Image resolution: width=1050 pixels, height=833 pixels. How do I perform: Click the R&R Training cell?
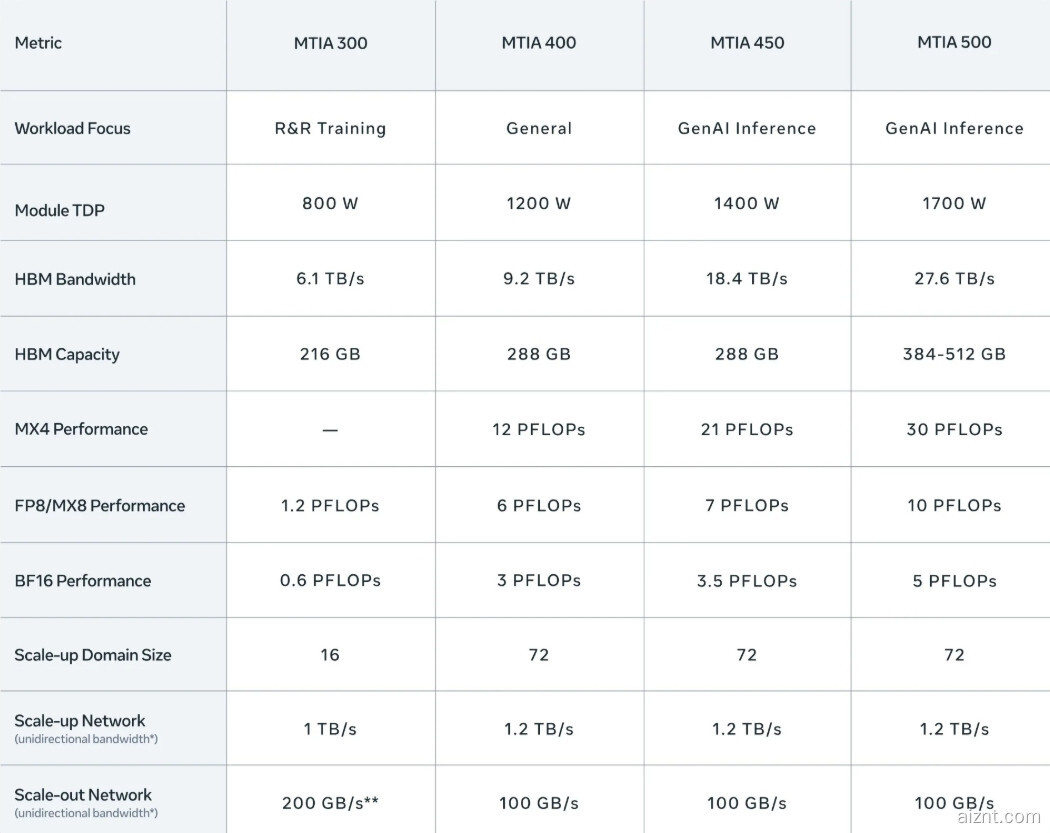pyautogui.click(x=330, y=128)
